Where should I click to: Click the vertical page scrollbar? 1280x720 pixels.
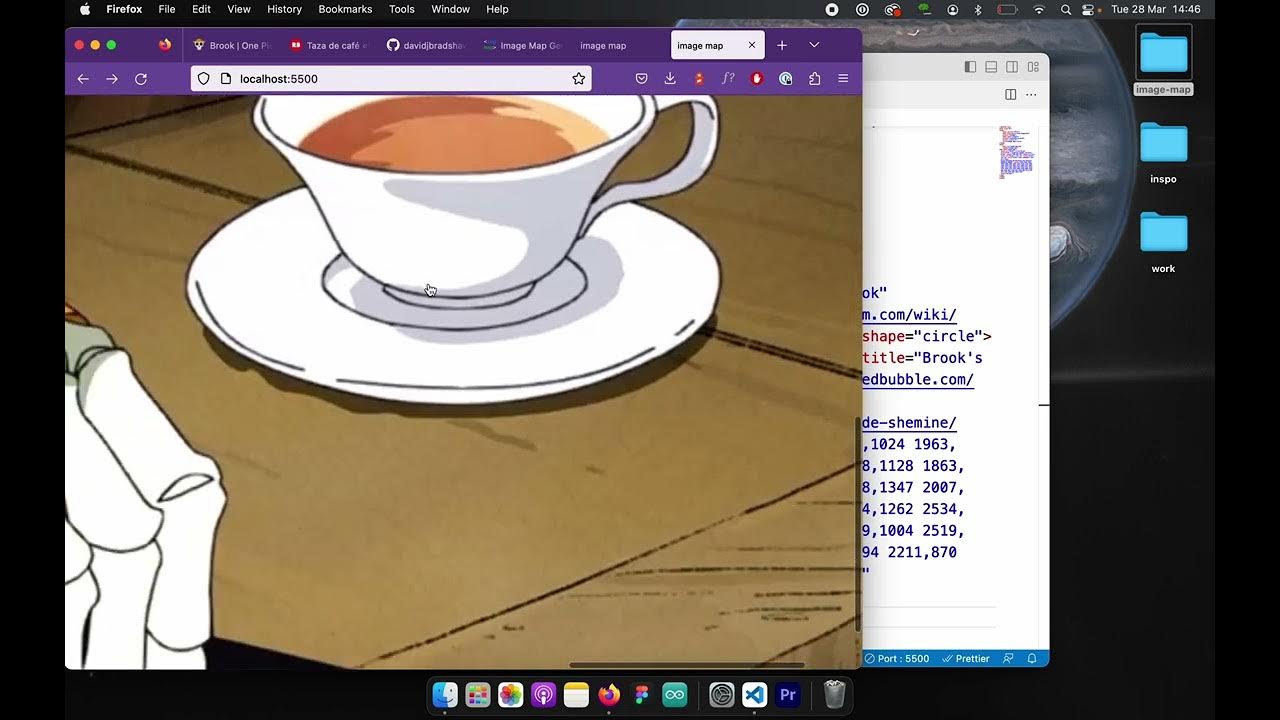[857, 523]
